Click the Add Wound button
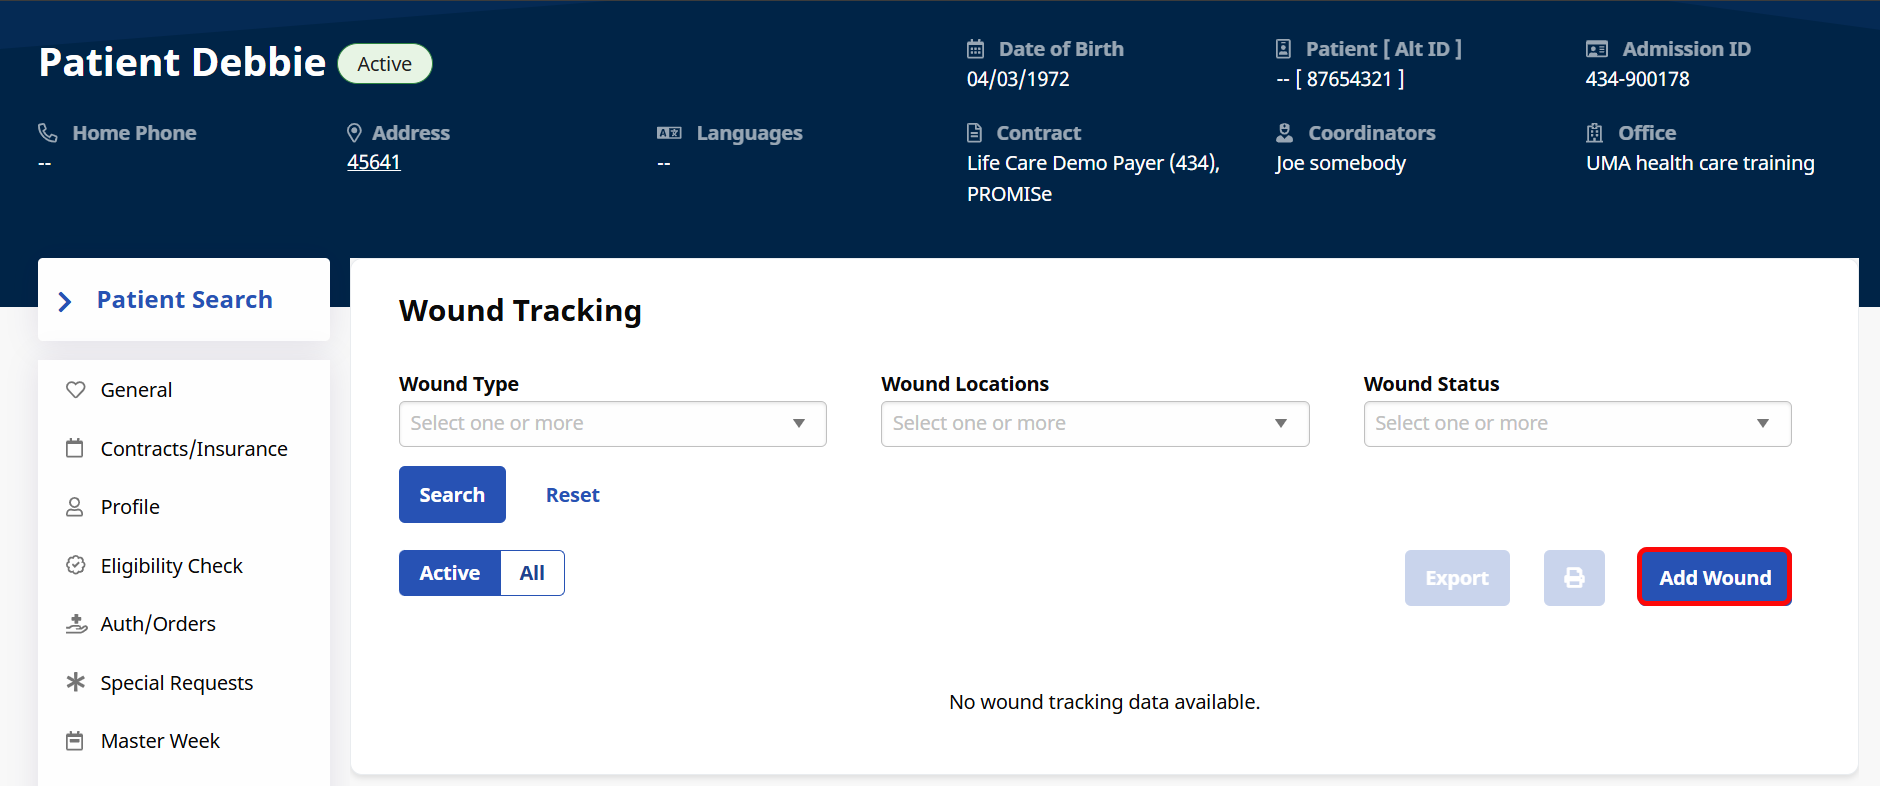 1714,577
